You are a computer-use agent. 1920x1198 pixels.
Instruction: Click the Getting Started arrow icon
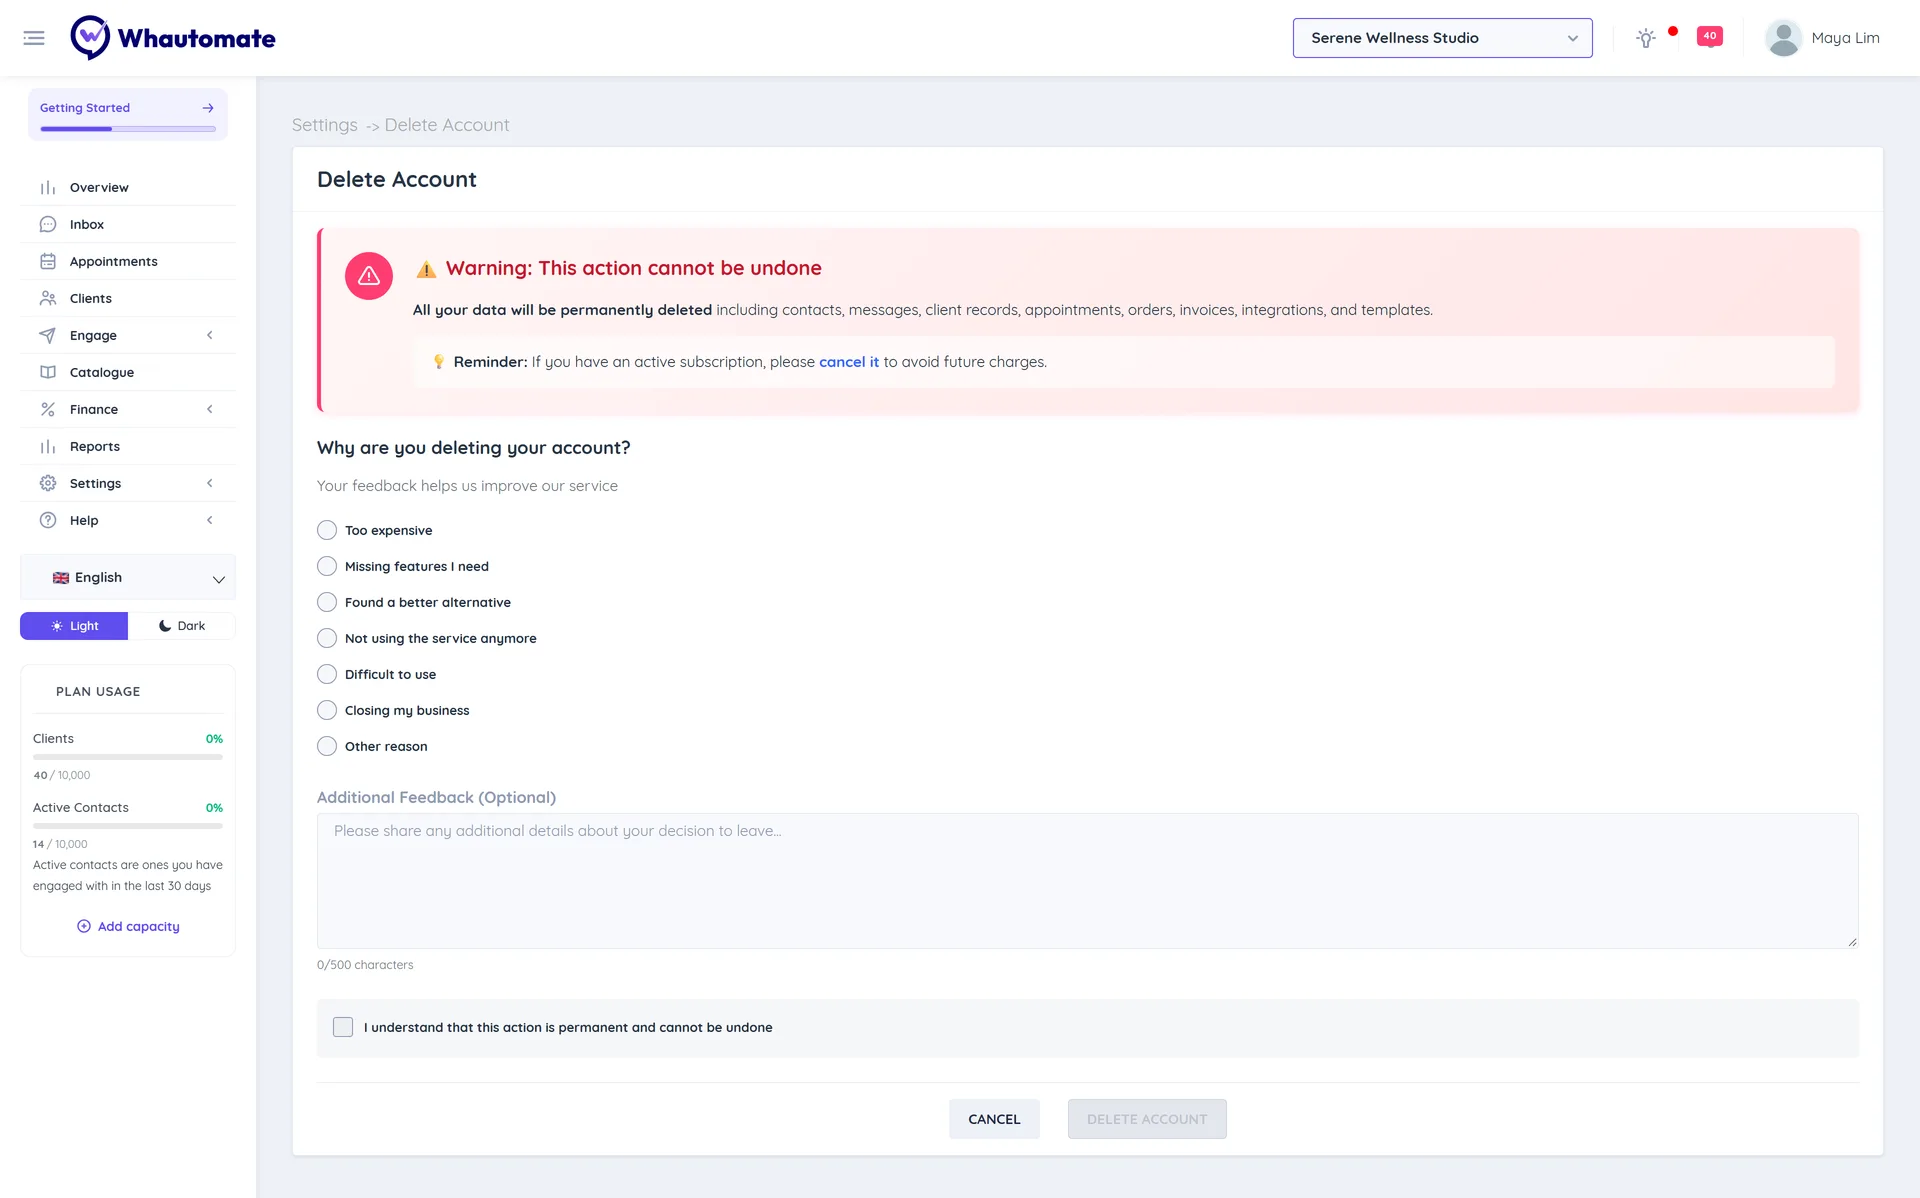(x=208, y=108)
